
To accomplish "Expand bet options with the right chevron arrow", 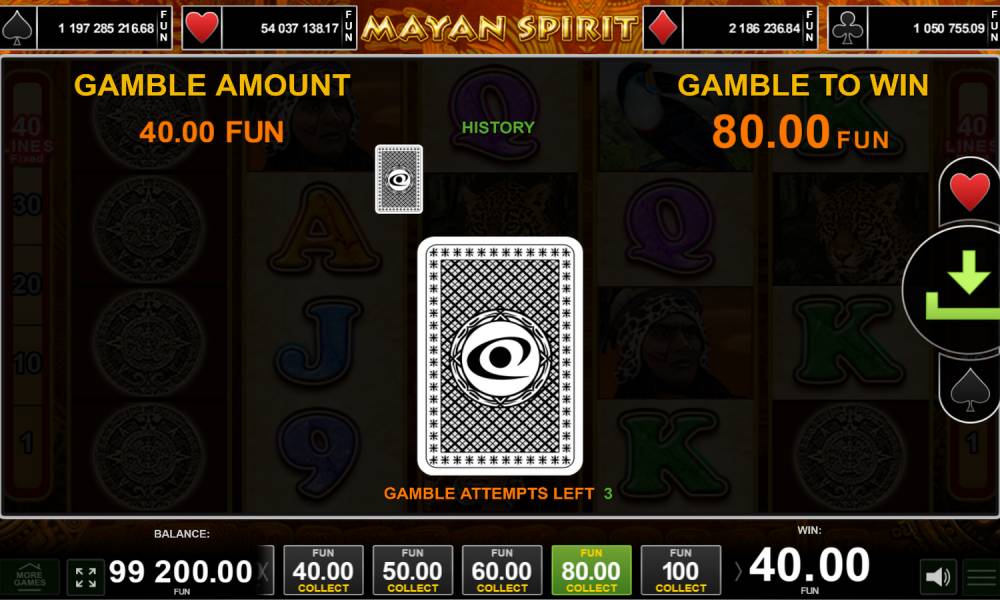I will [x=738, y=571].
